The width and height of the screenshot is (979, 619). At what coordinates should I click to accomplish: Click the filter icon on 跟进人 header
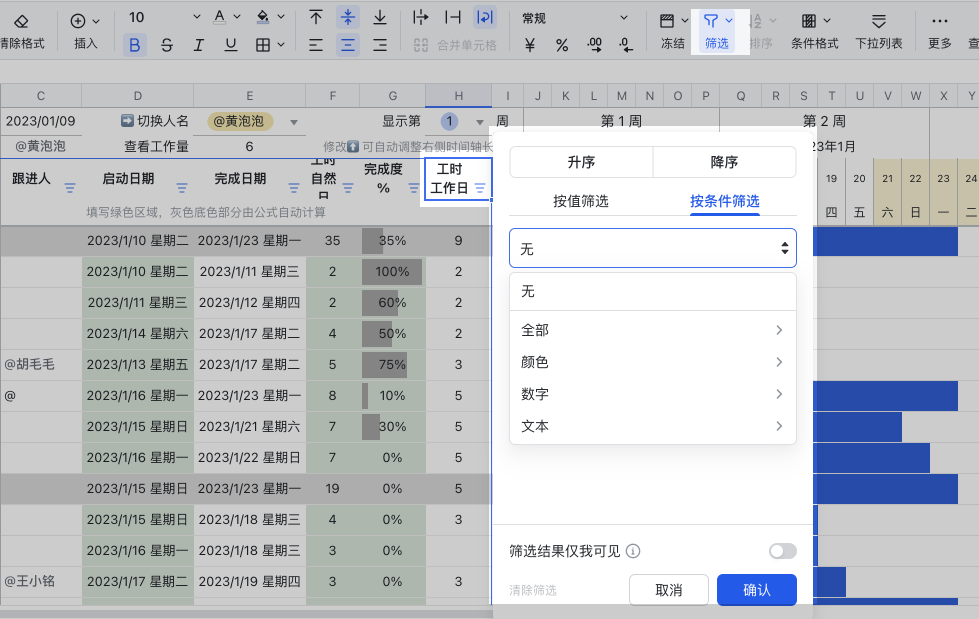pyautogui.click(x=70, y=187)
